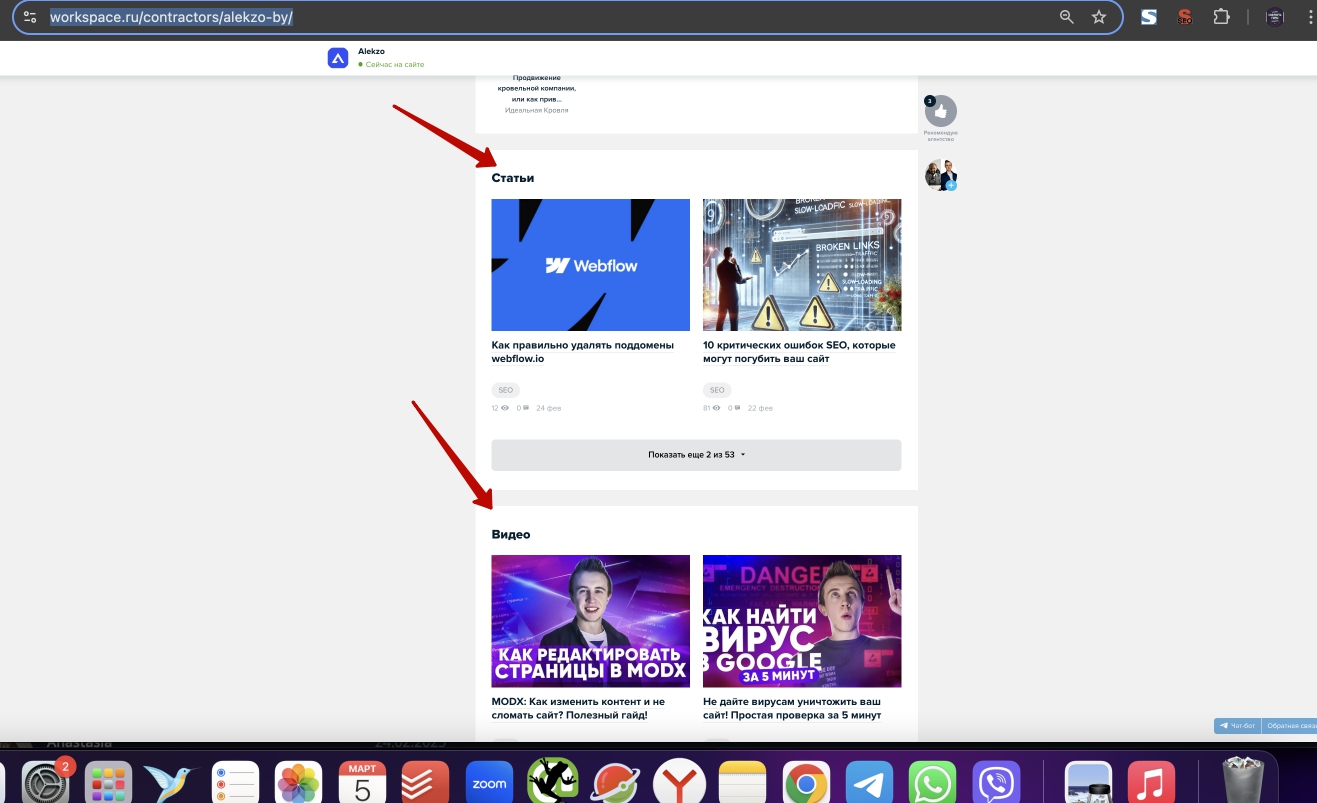Play the MODX page editing video thumbnail
The width and height of the screenshot is (1317, 803).
coord(590,621)
